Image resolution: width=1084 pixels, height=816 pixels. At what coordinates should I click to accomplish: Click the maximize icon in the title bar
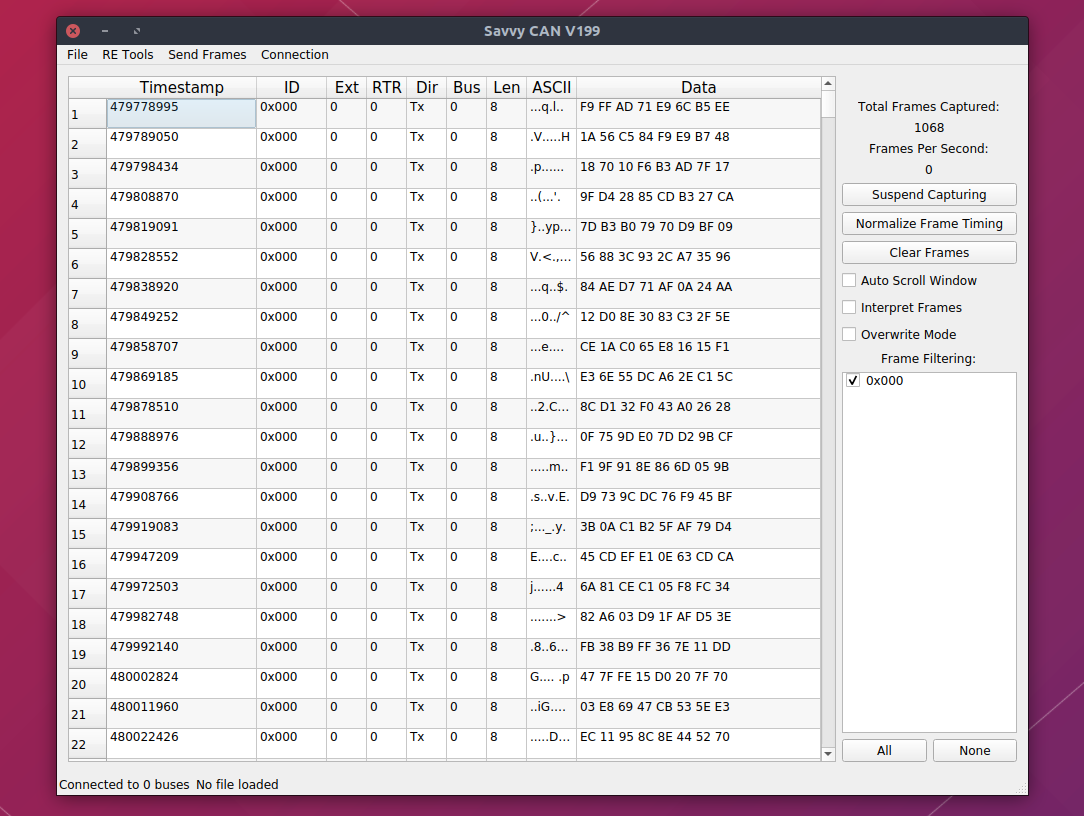pyautogui.click(x=138, y=31)
